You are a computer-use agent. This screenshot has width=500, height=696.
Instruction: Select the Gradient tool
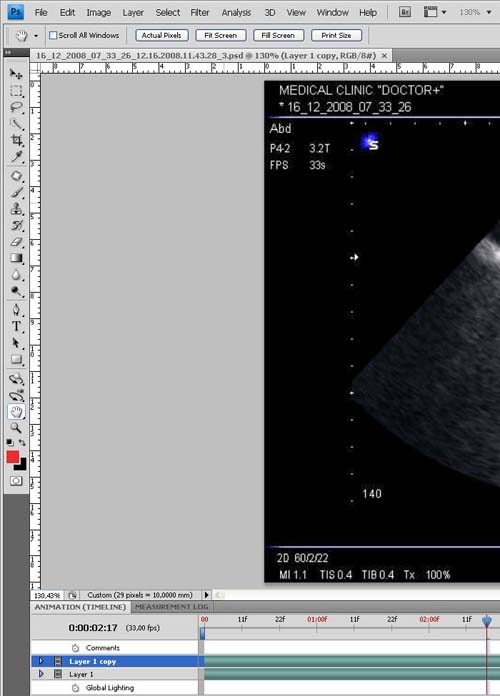(16, 258)
